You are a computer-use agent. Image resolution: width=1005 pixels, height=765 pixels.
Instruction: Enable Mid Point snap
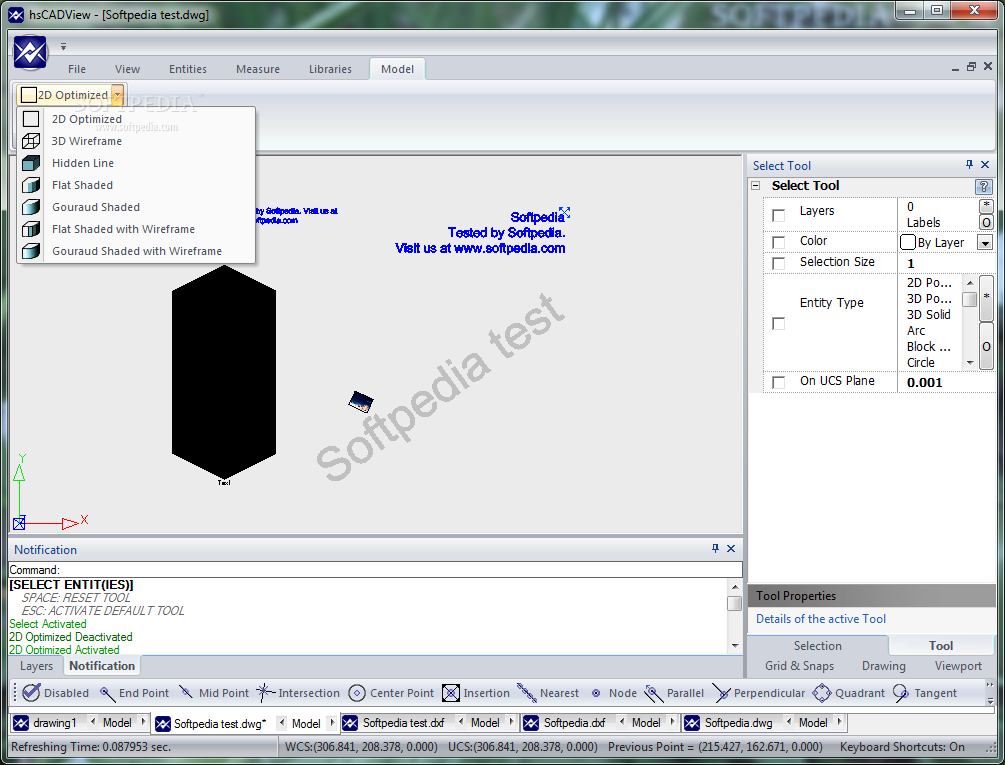[214, 693]
